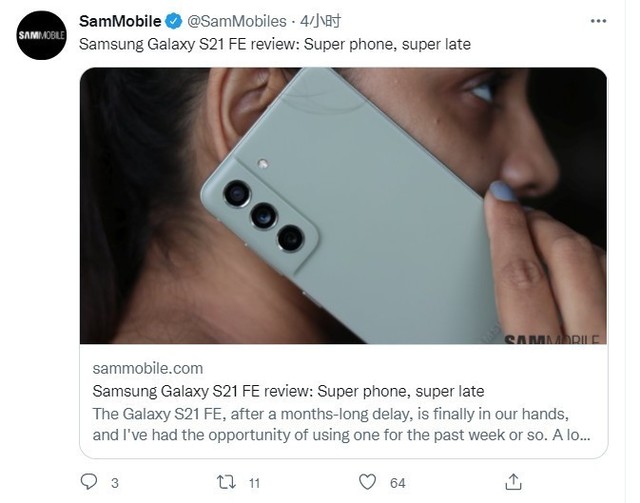
Task: Open the Galaxy S21 FE card image
Action: coord(342,205)
